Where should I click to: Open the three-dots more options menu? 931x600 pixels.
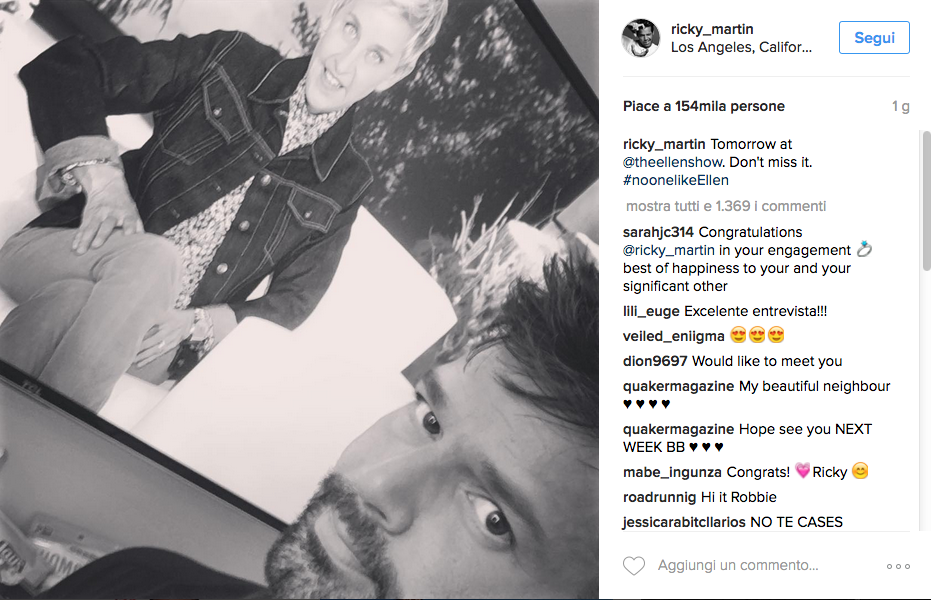[x=898, y=566]
